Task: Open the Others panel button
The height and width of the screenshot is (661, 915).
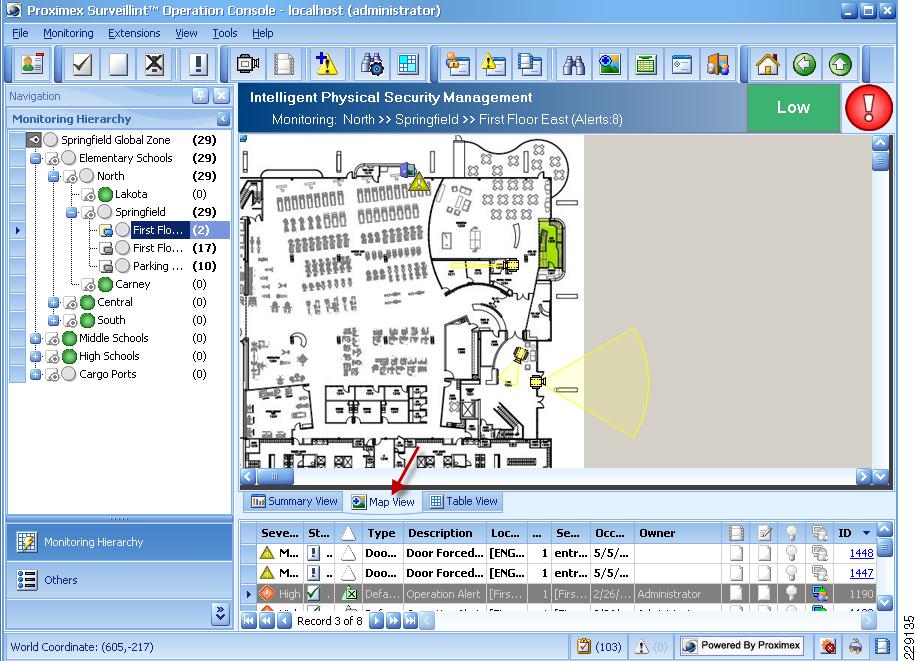Action: coord(120,580)
